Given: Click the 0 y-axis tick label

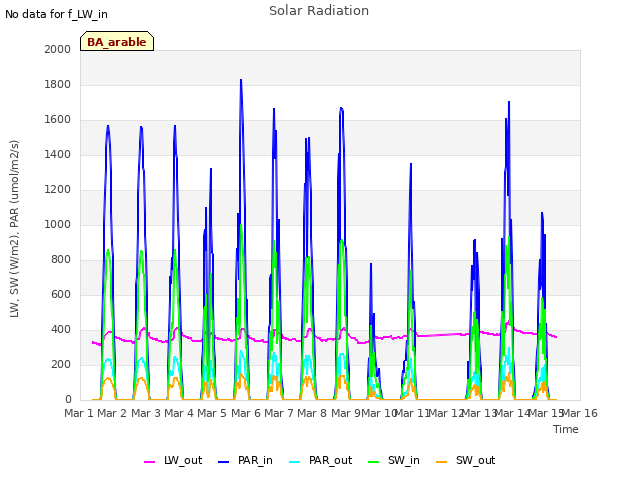Looking at the screenshot, I should point(68,400).
